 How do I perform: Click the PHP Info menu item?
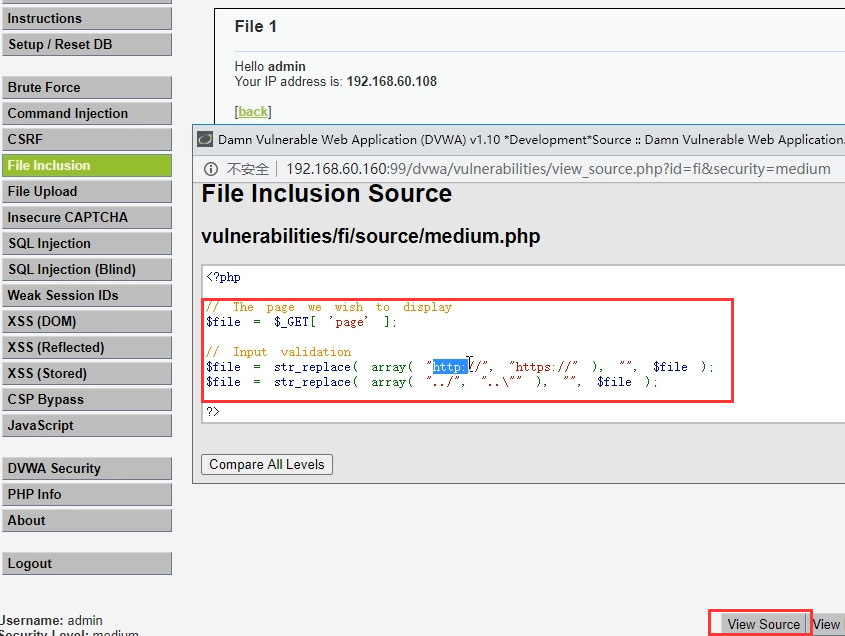tap(86, 495)
